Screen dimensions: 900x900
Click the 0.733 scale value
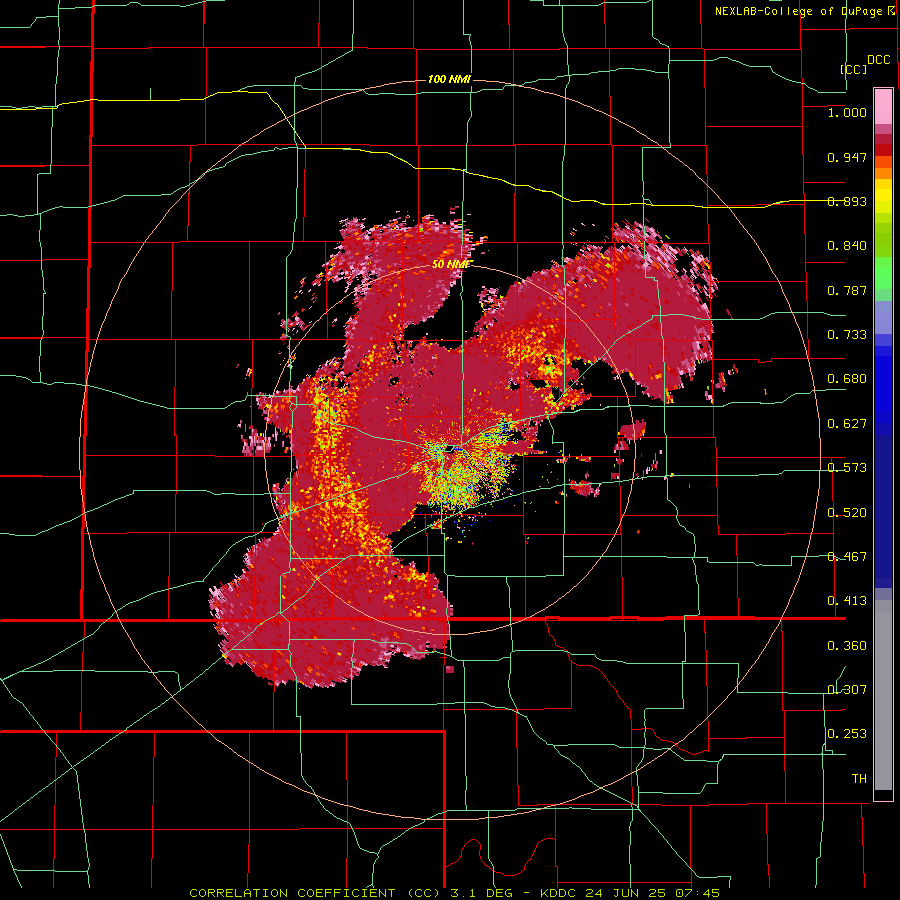pos(847,335)
